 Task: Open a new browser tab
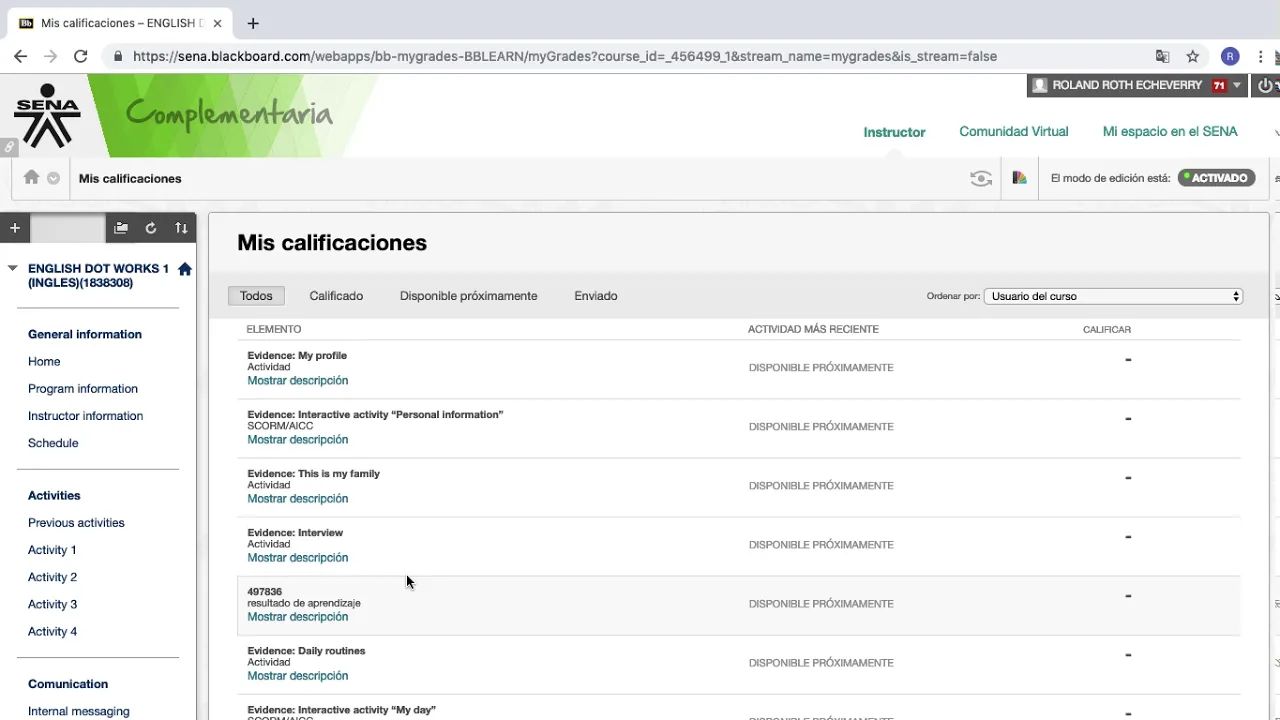[x=253, y=23]
